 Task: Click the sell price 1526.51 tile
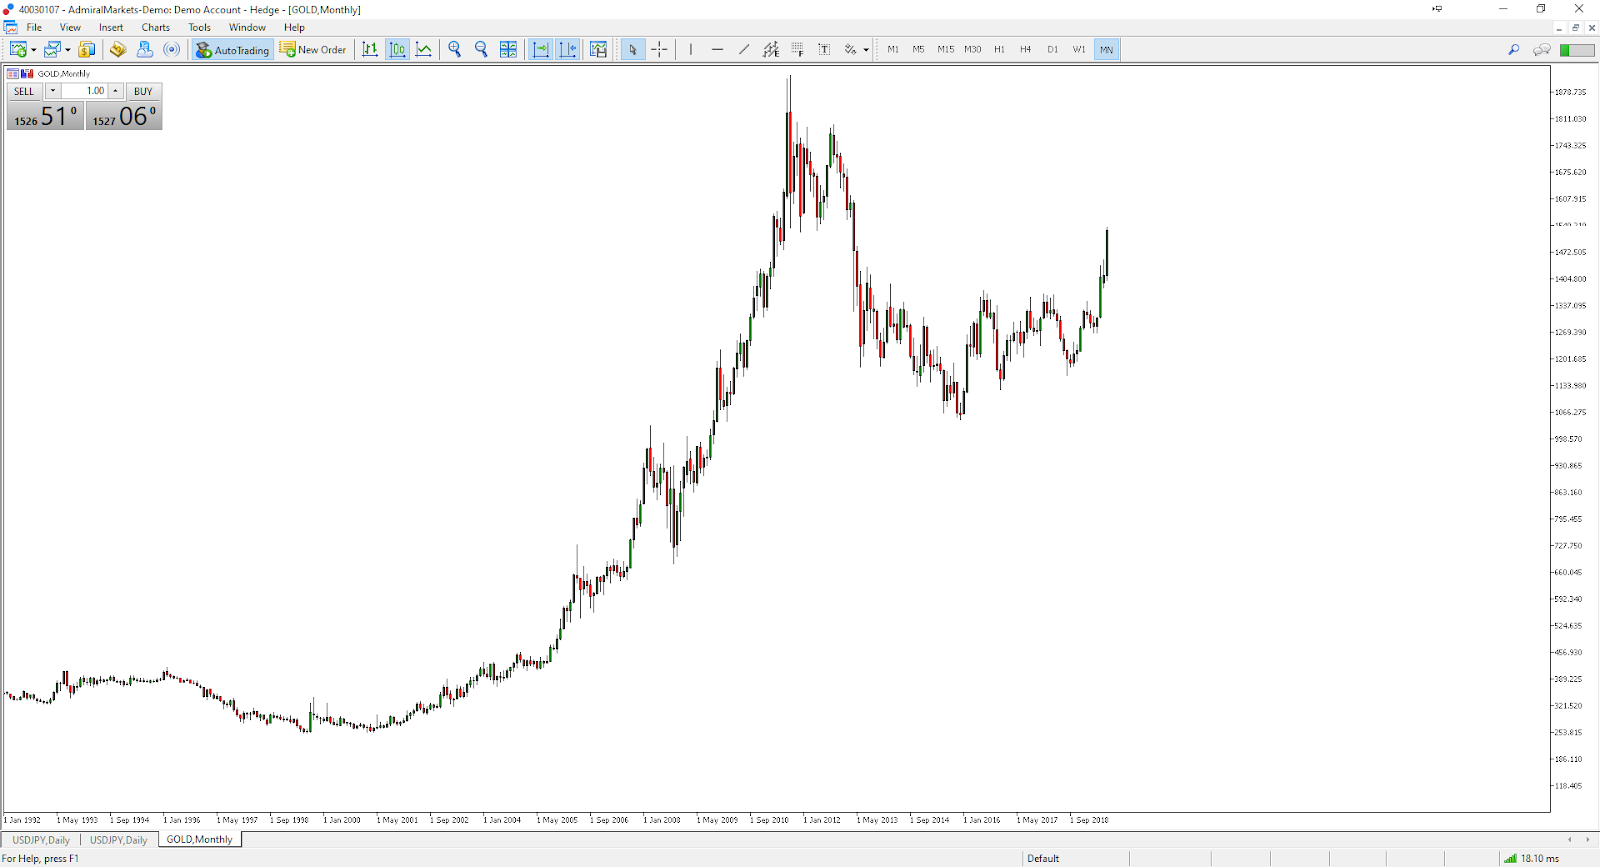pos(45,116)
